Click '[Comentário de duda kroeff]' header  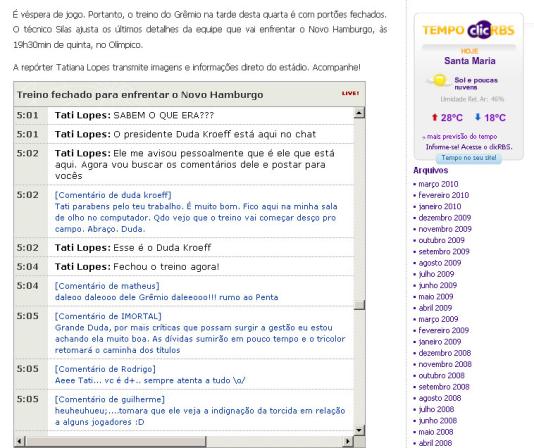(113, 195)
